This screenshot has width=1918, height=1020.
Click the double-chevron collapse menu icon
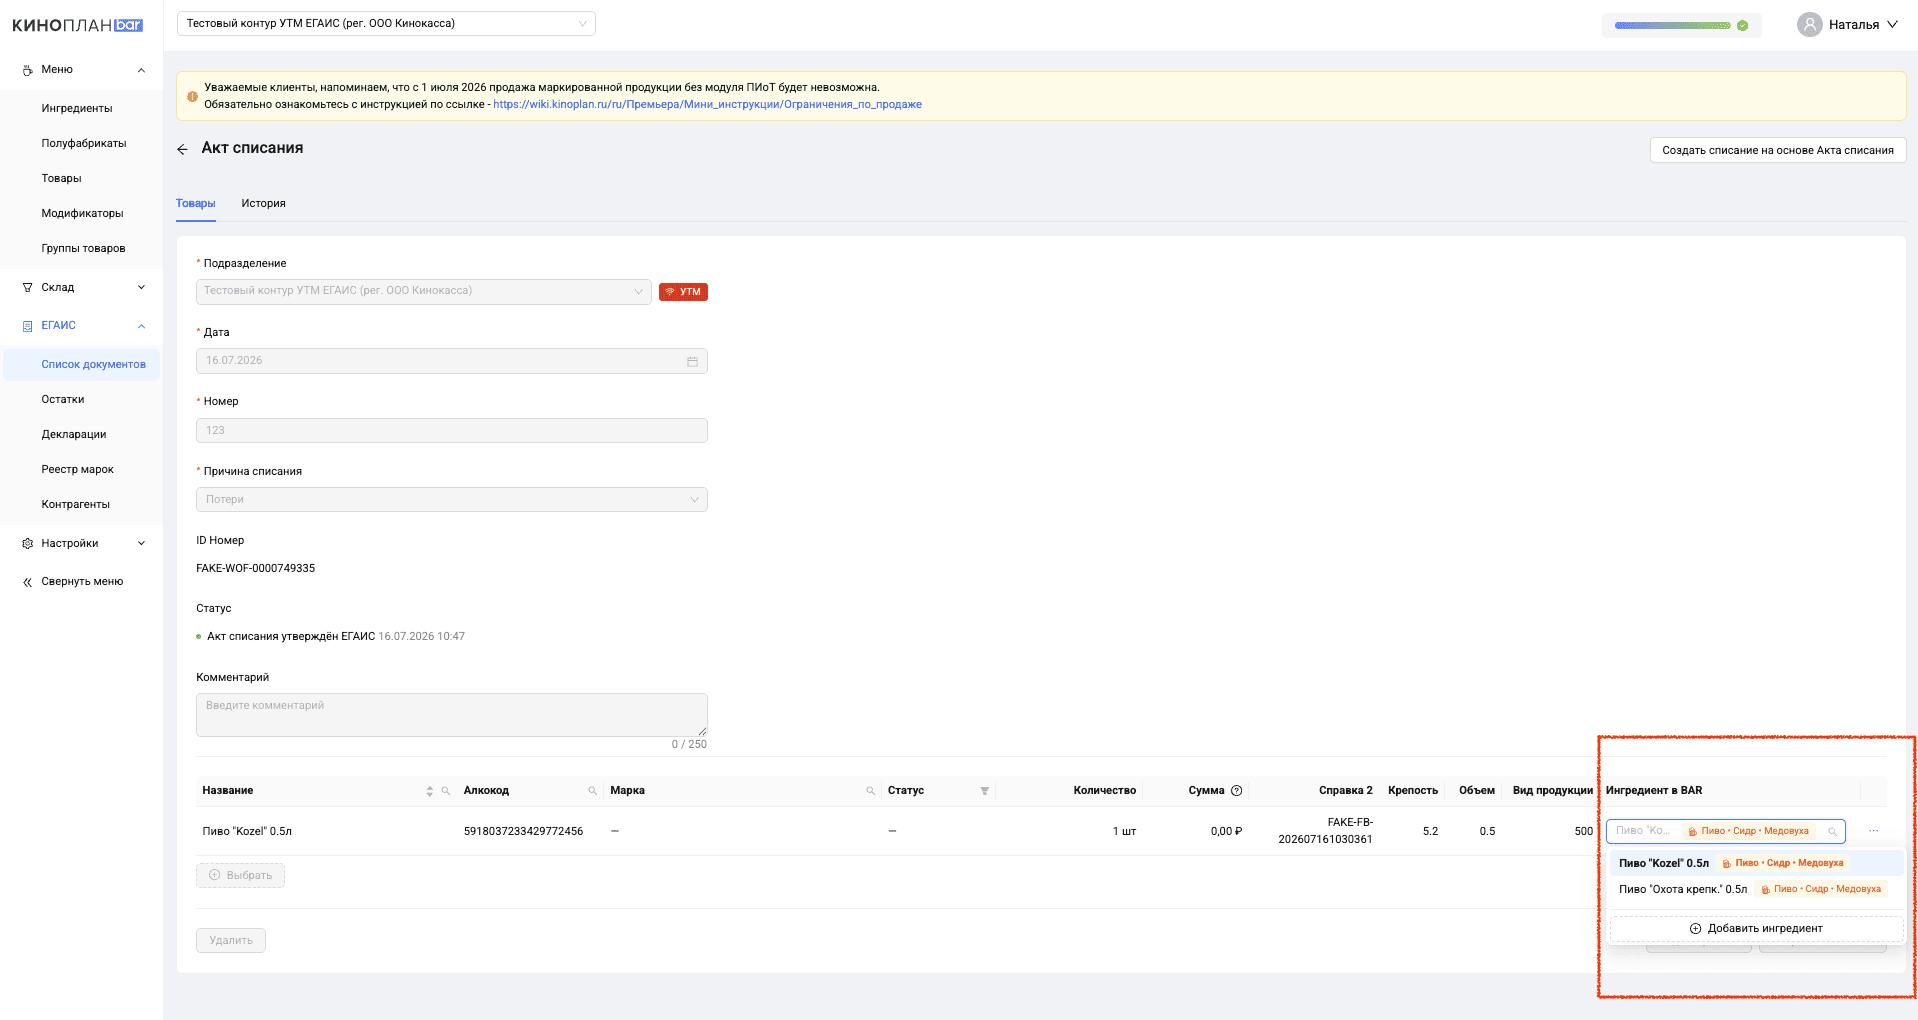click(x=27, y=582)
